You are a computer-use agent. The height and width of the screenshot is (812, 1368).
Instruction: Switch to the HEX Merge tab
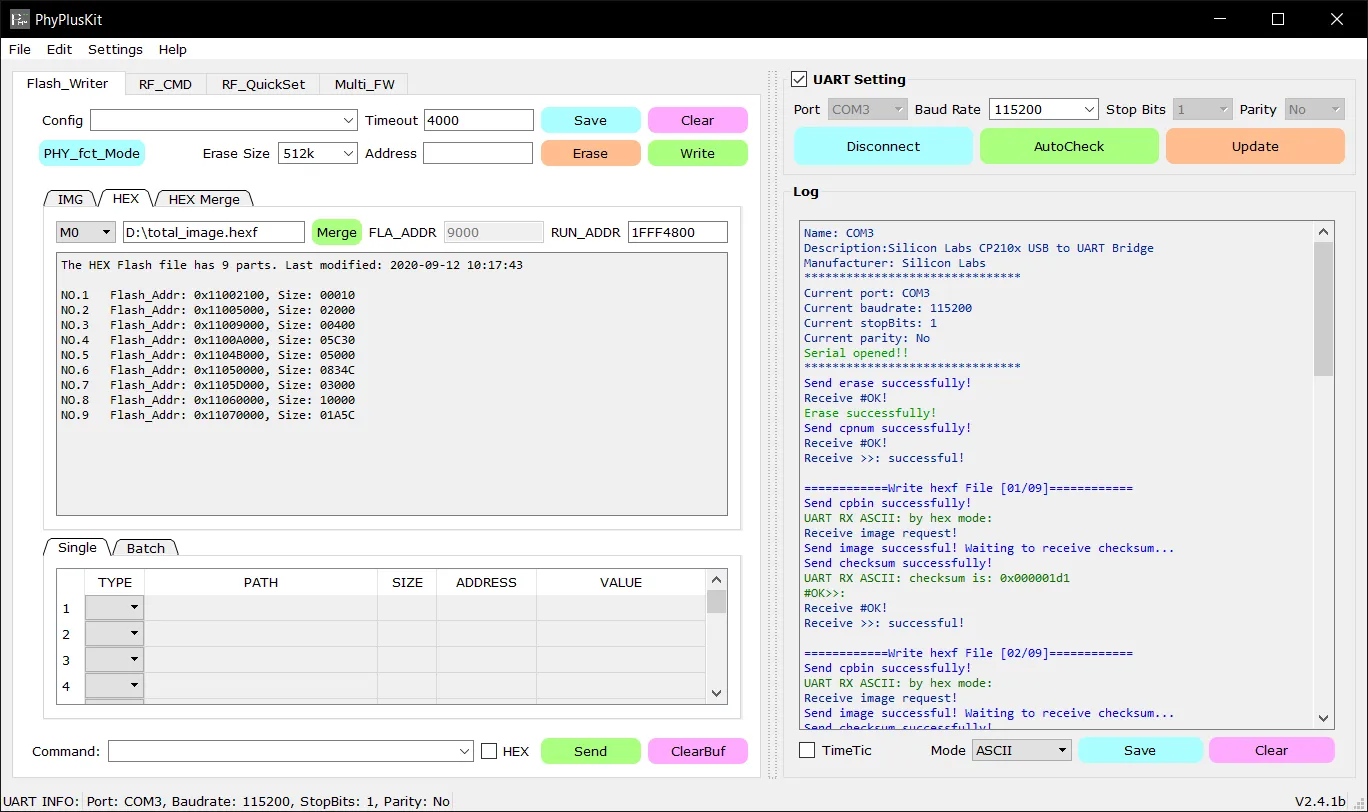[204, 199]
